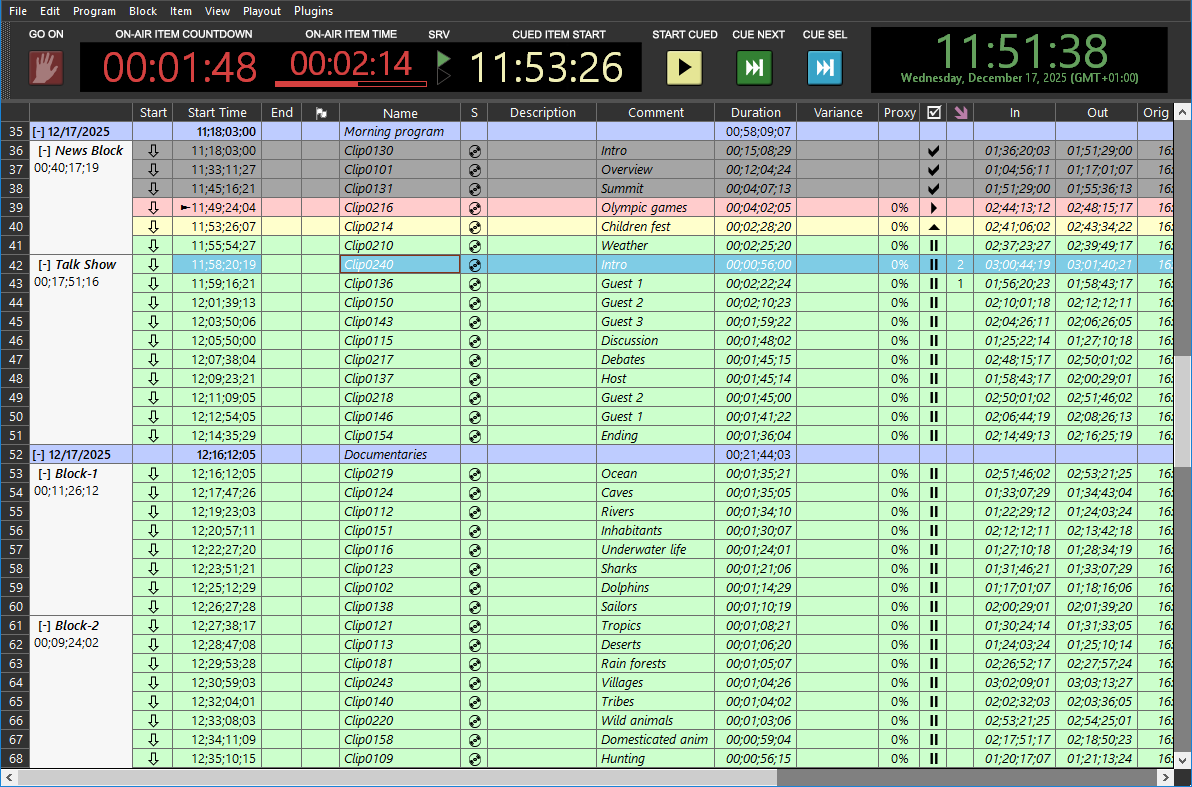Viewport: 1192px width, 787px height.
Task: Collapse the Talk Show block
Action: click(45, 265)
